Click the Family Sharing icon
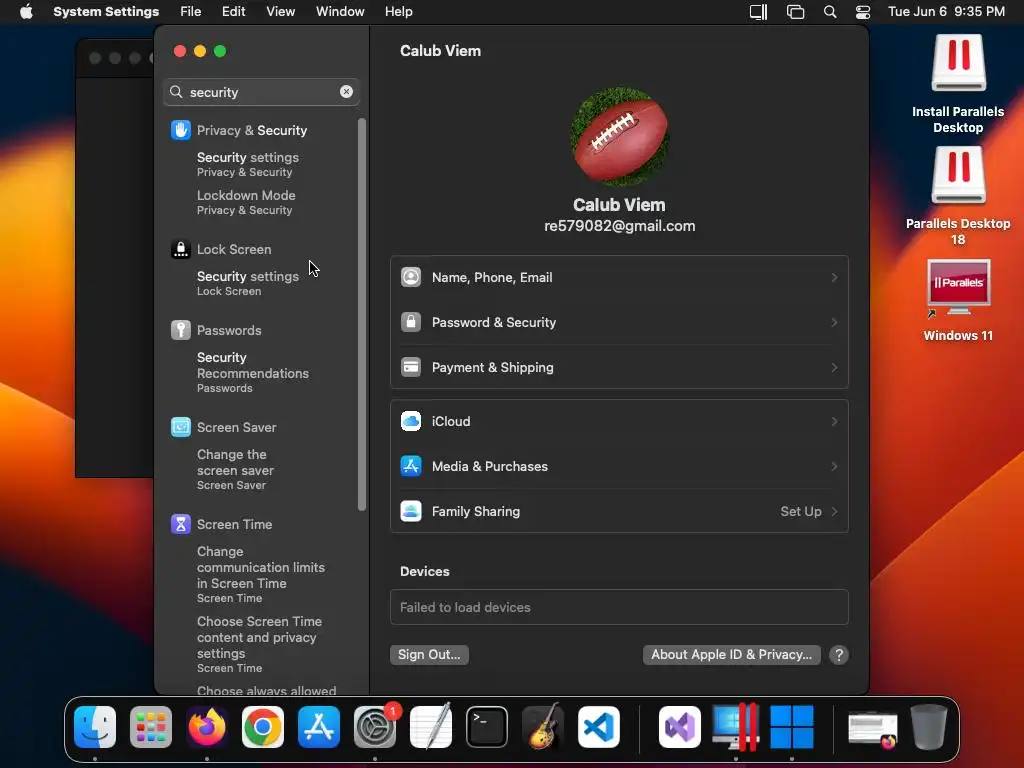This screenshot has height=768, width=1024. 411,511
